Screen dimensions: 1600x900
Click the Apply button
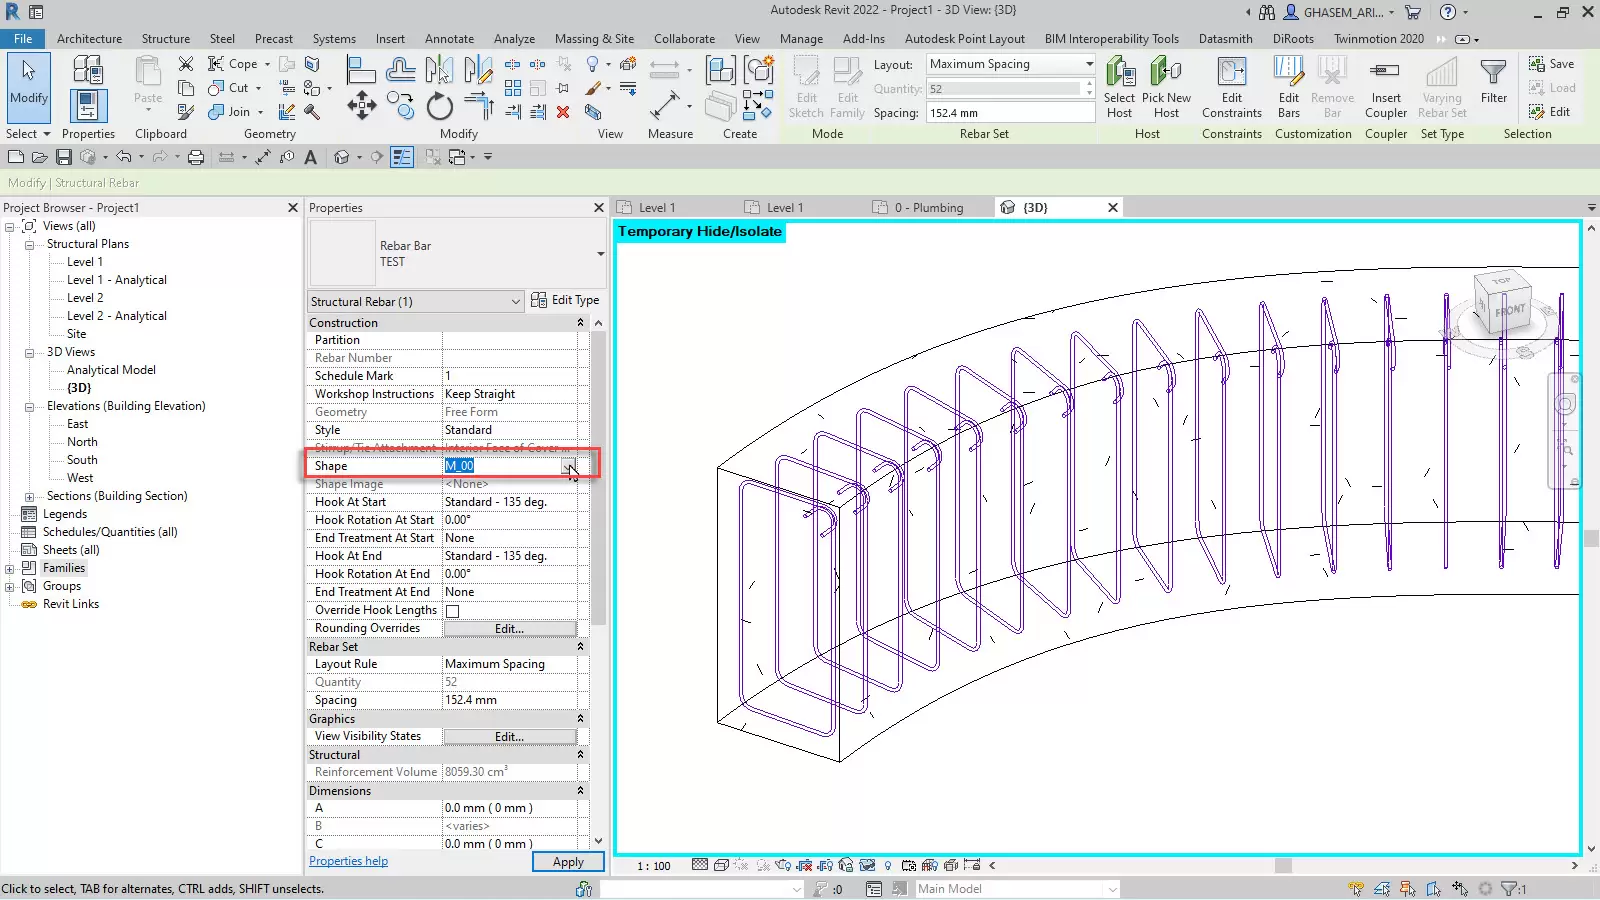point(567,862)
